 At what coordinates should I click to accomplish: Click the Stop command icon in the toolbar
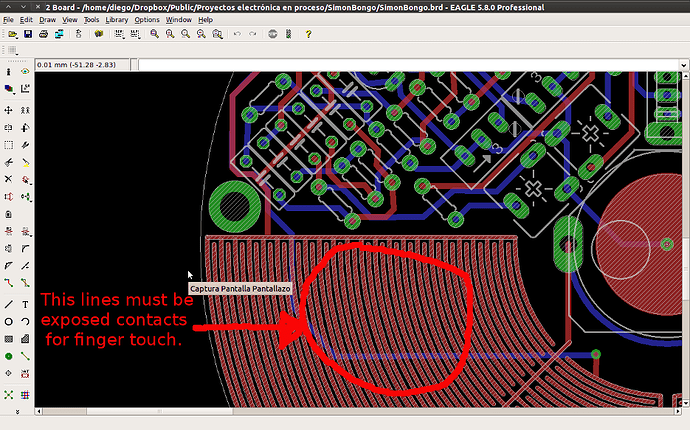pos(272,34)
